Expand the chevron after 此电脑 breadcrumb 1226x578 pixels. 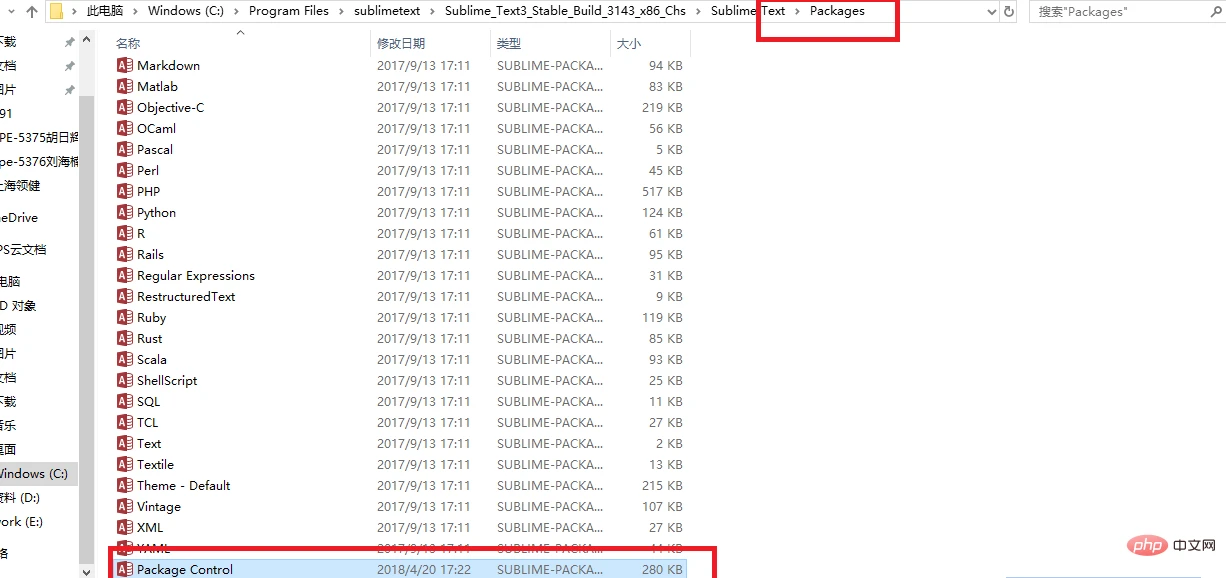click(138, 12)
